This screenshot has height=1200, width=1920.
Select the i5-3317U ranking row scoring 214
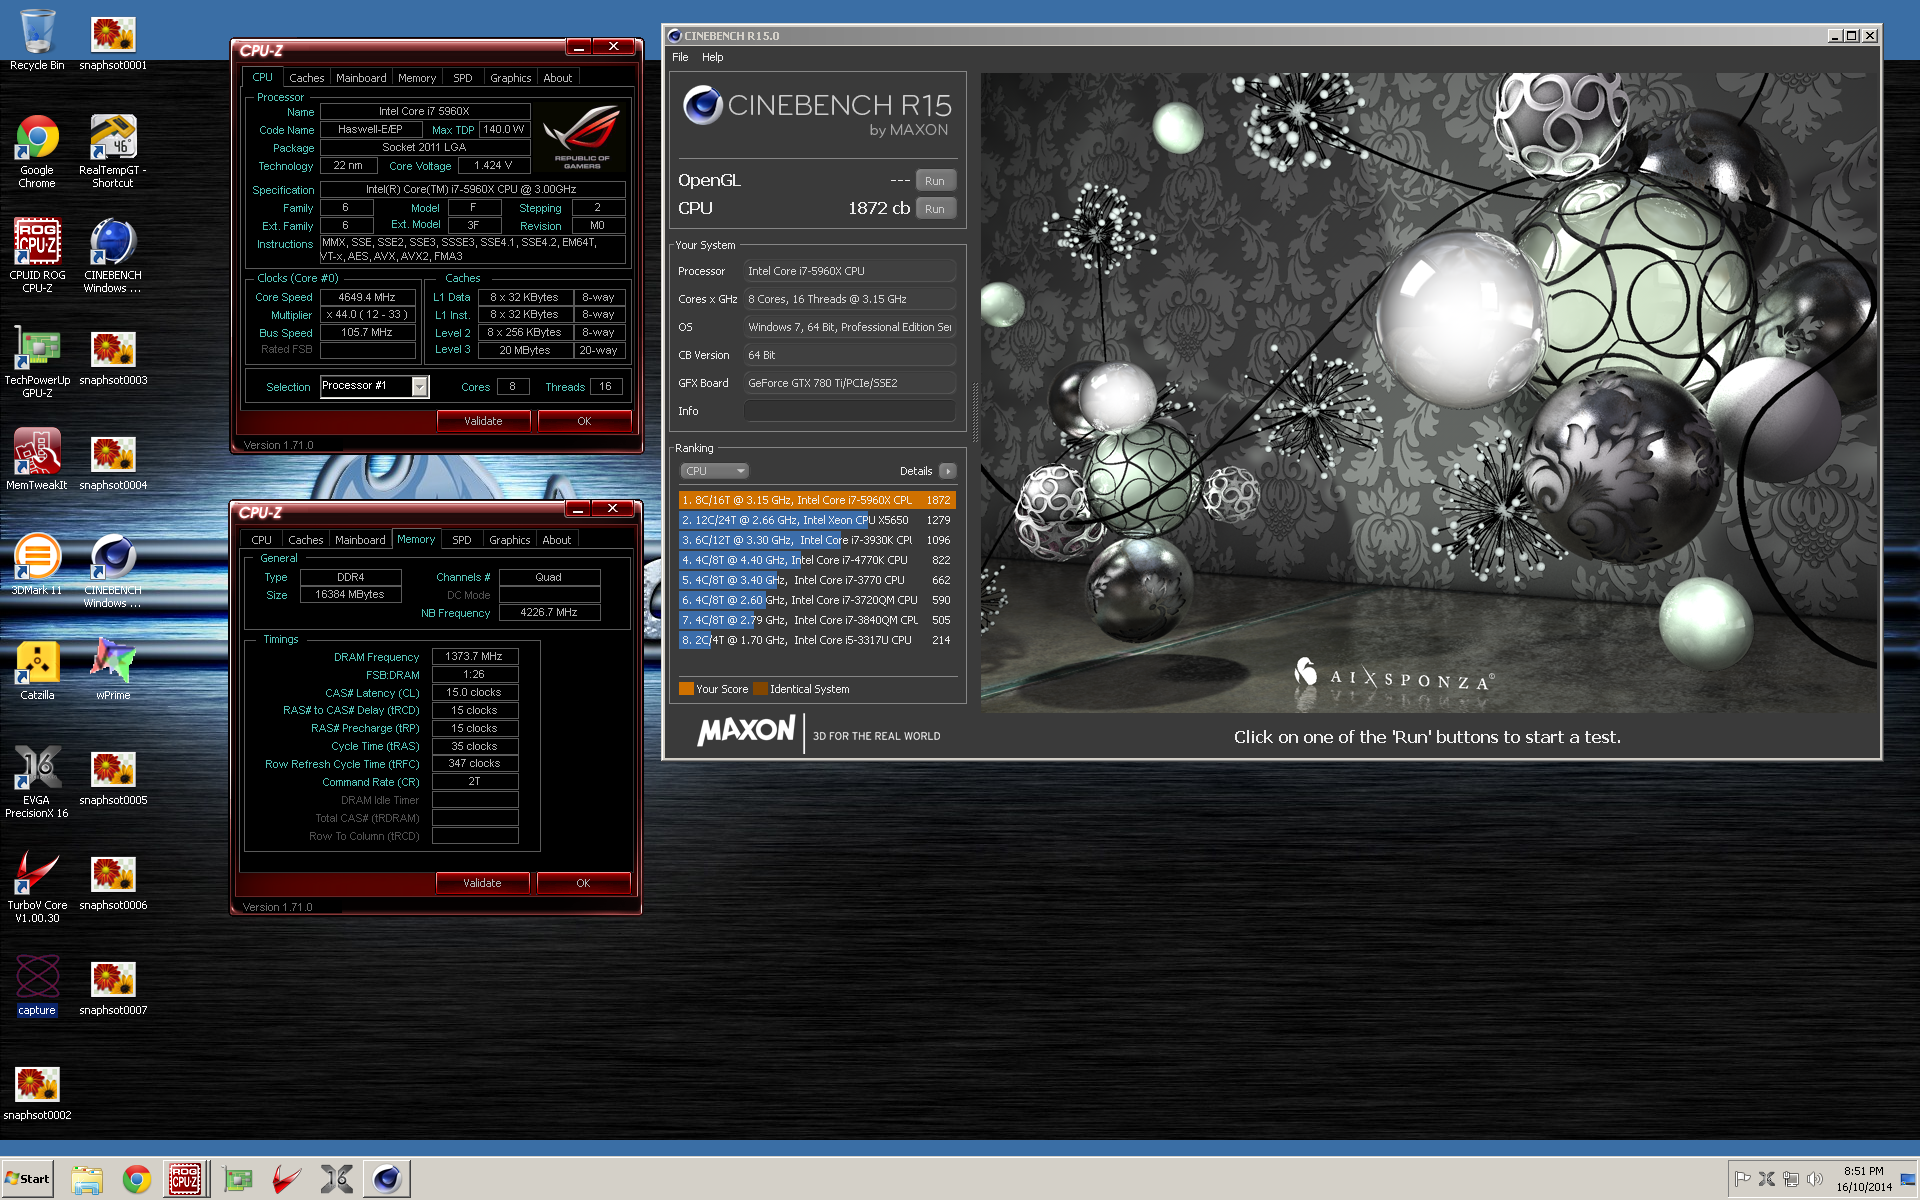pos(817,640)
